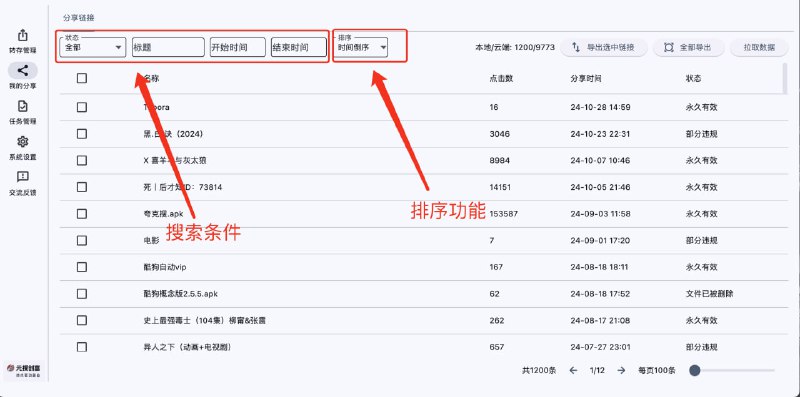Click the date 24-08-18 17:52
Image resolution: width=800 pixels, height=397 pixels.
tap(601, 293)
